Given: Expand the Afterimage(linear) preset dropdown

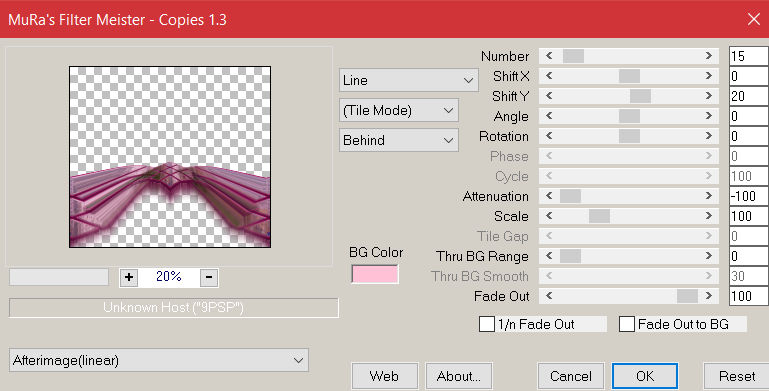Looking at the screenshot, I should pyautogui.click(x=159, y=361).
